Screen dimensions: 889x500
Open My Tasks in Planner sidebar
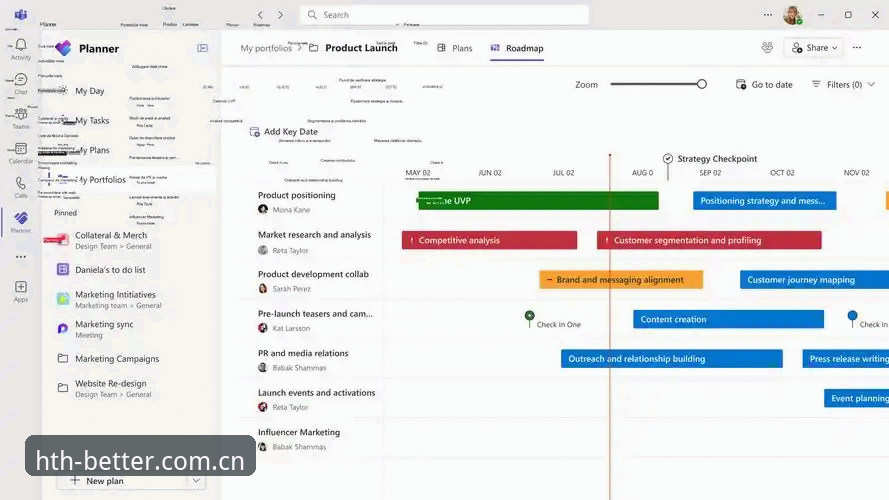click(x=92, y=120)
